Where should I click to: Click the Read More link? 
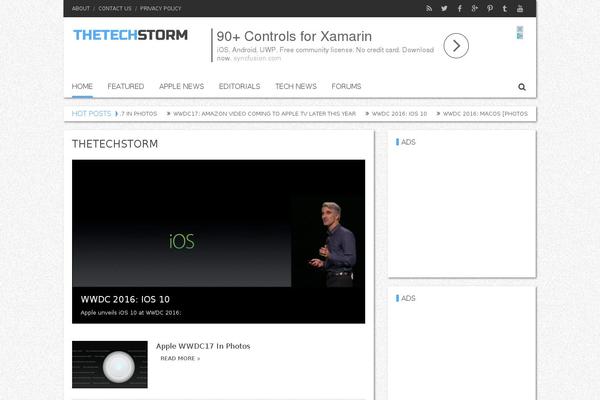click(x=180, y=358)
